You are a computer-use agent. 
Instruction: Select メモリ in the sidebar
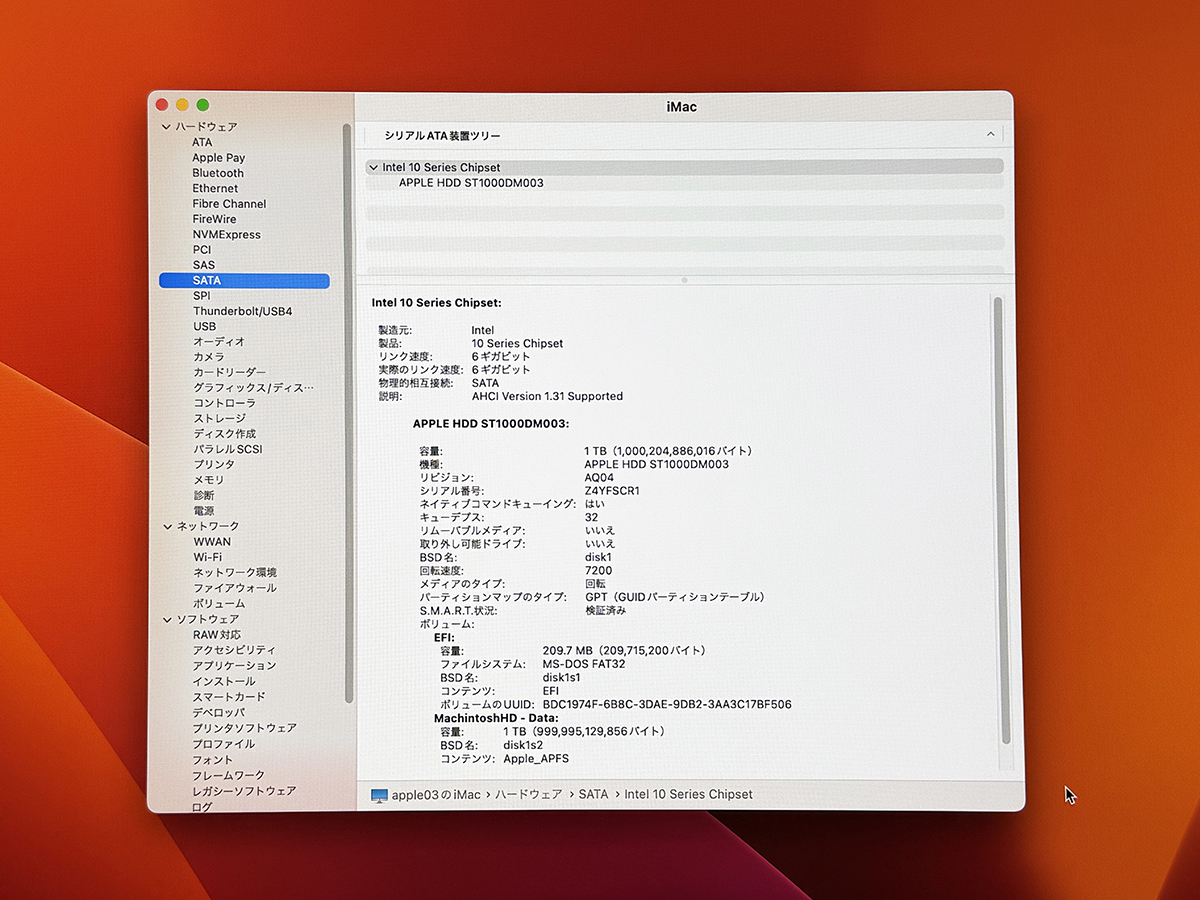pos(209,480)
